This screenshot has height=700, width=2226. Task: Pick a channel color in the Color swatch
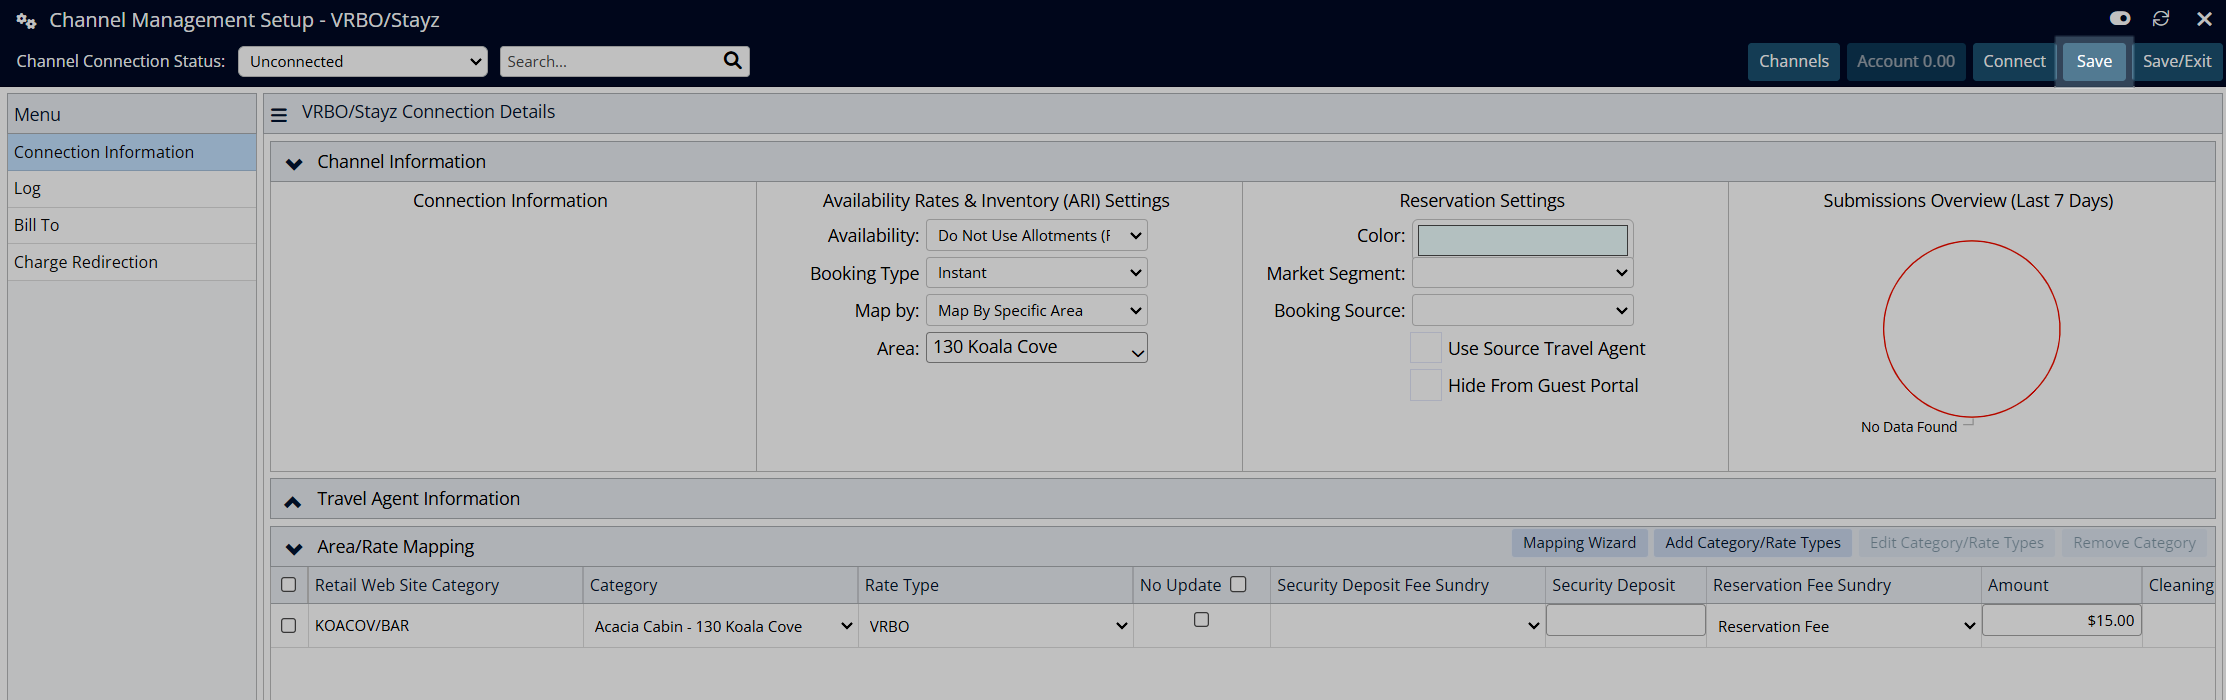[x=1522, y=240]
